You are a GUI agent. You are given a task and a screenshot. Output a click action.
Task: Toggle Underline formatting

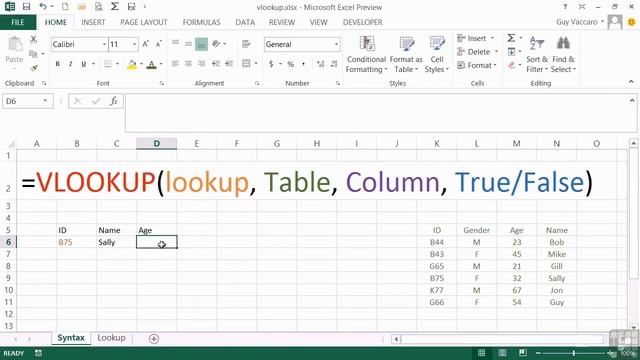pyautogui.click(x=84, y=64)
